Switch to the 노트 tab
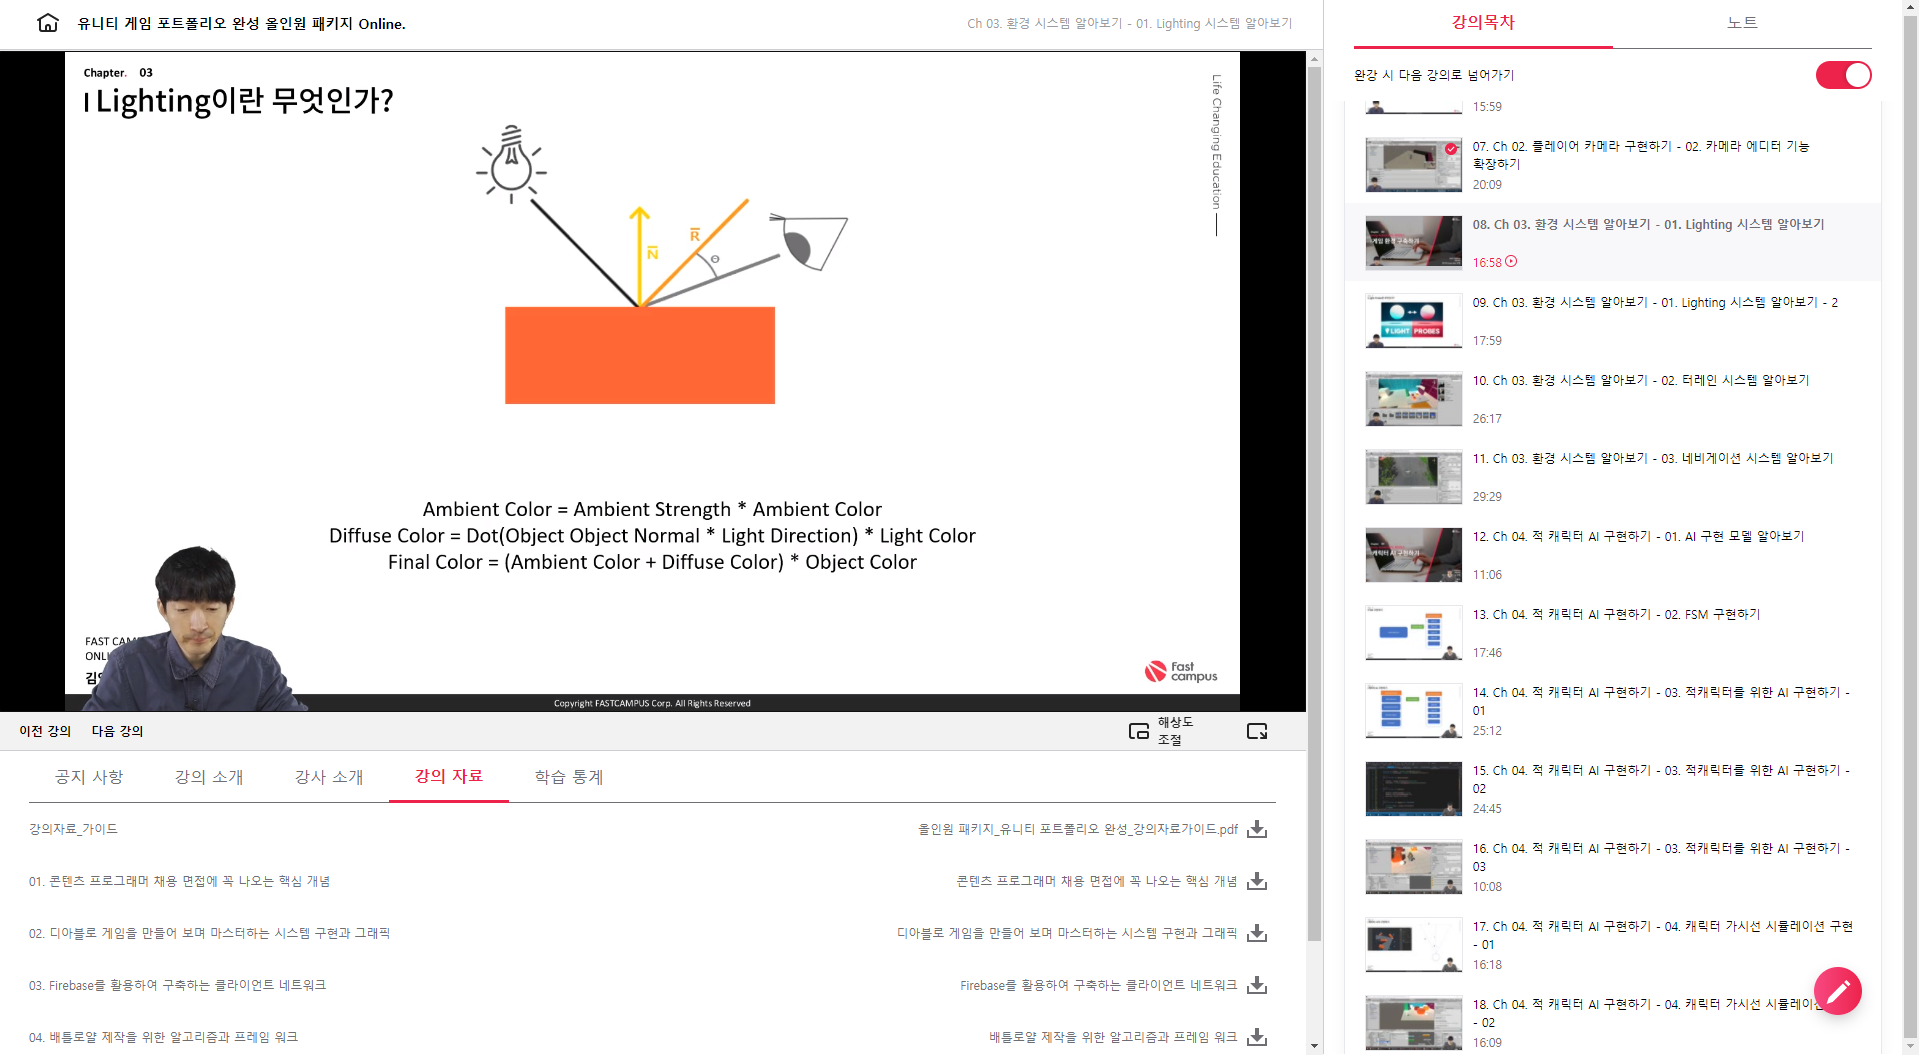The height and width of the screenshot is (1055, 1919). tap(1742, 23)
